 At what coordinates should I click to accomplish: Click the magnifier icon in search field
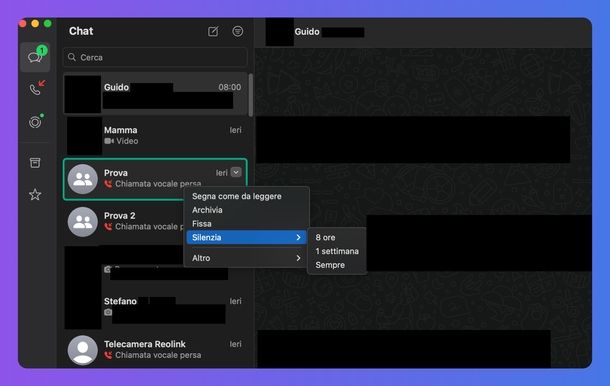72,57
